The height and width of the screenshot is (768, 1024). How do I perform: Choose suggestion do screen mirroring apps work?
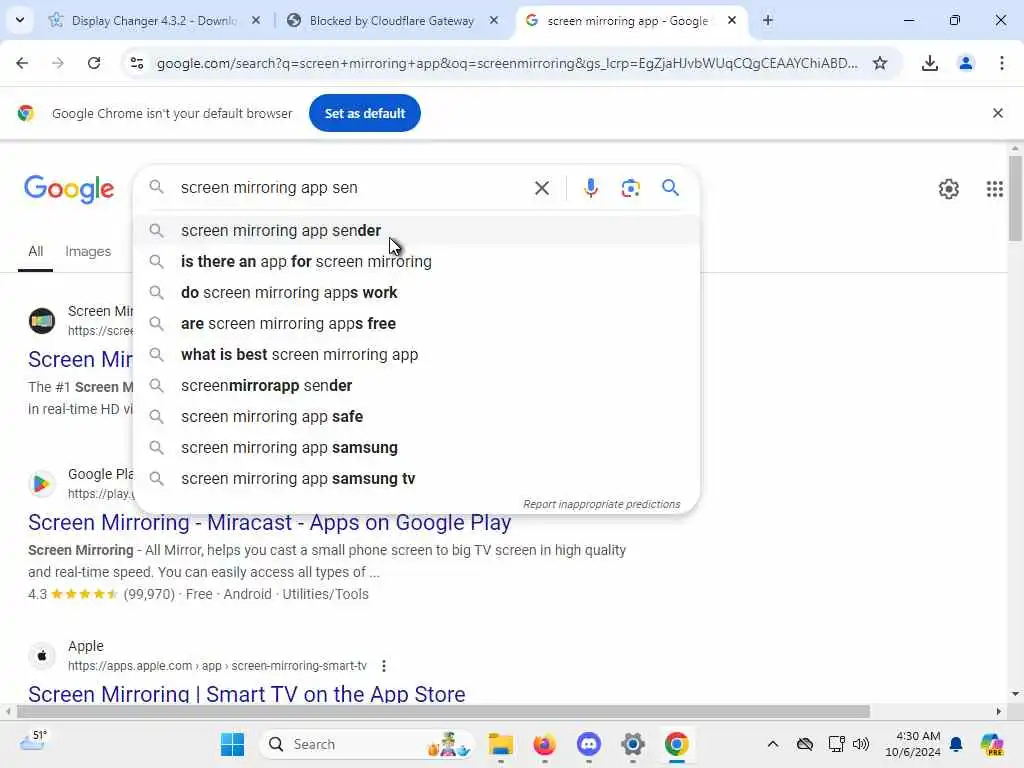417,293
